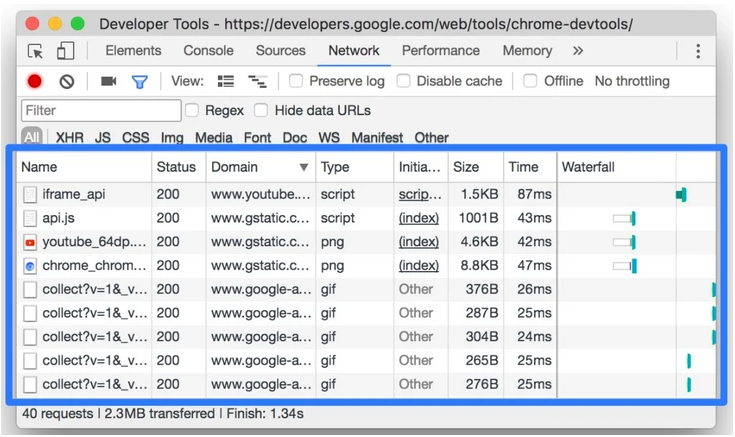Select the All filter type
This screenshot has height=437, width=735.
31,137
